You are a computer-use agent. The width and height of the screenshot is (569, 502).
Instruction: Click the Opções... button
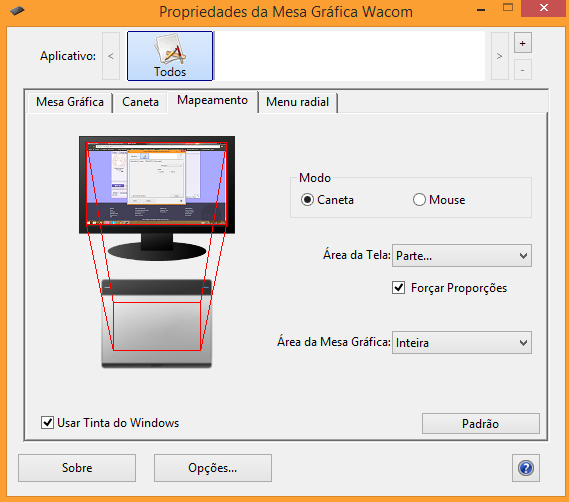[213, 468]
